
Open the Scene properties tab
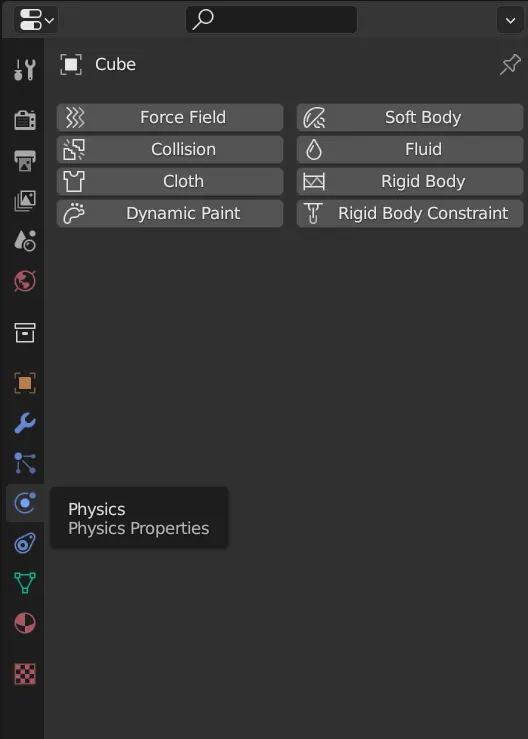[x=25, y=240]
